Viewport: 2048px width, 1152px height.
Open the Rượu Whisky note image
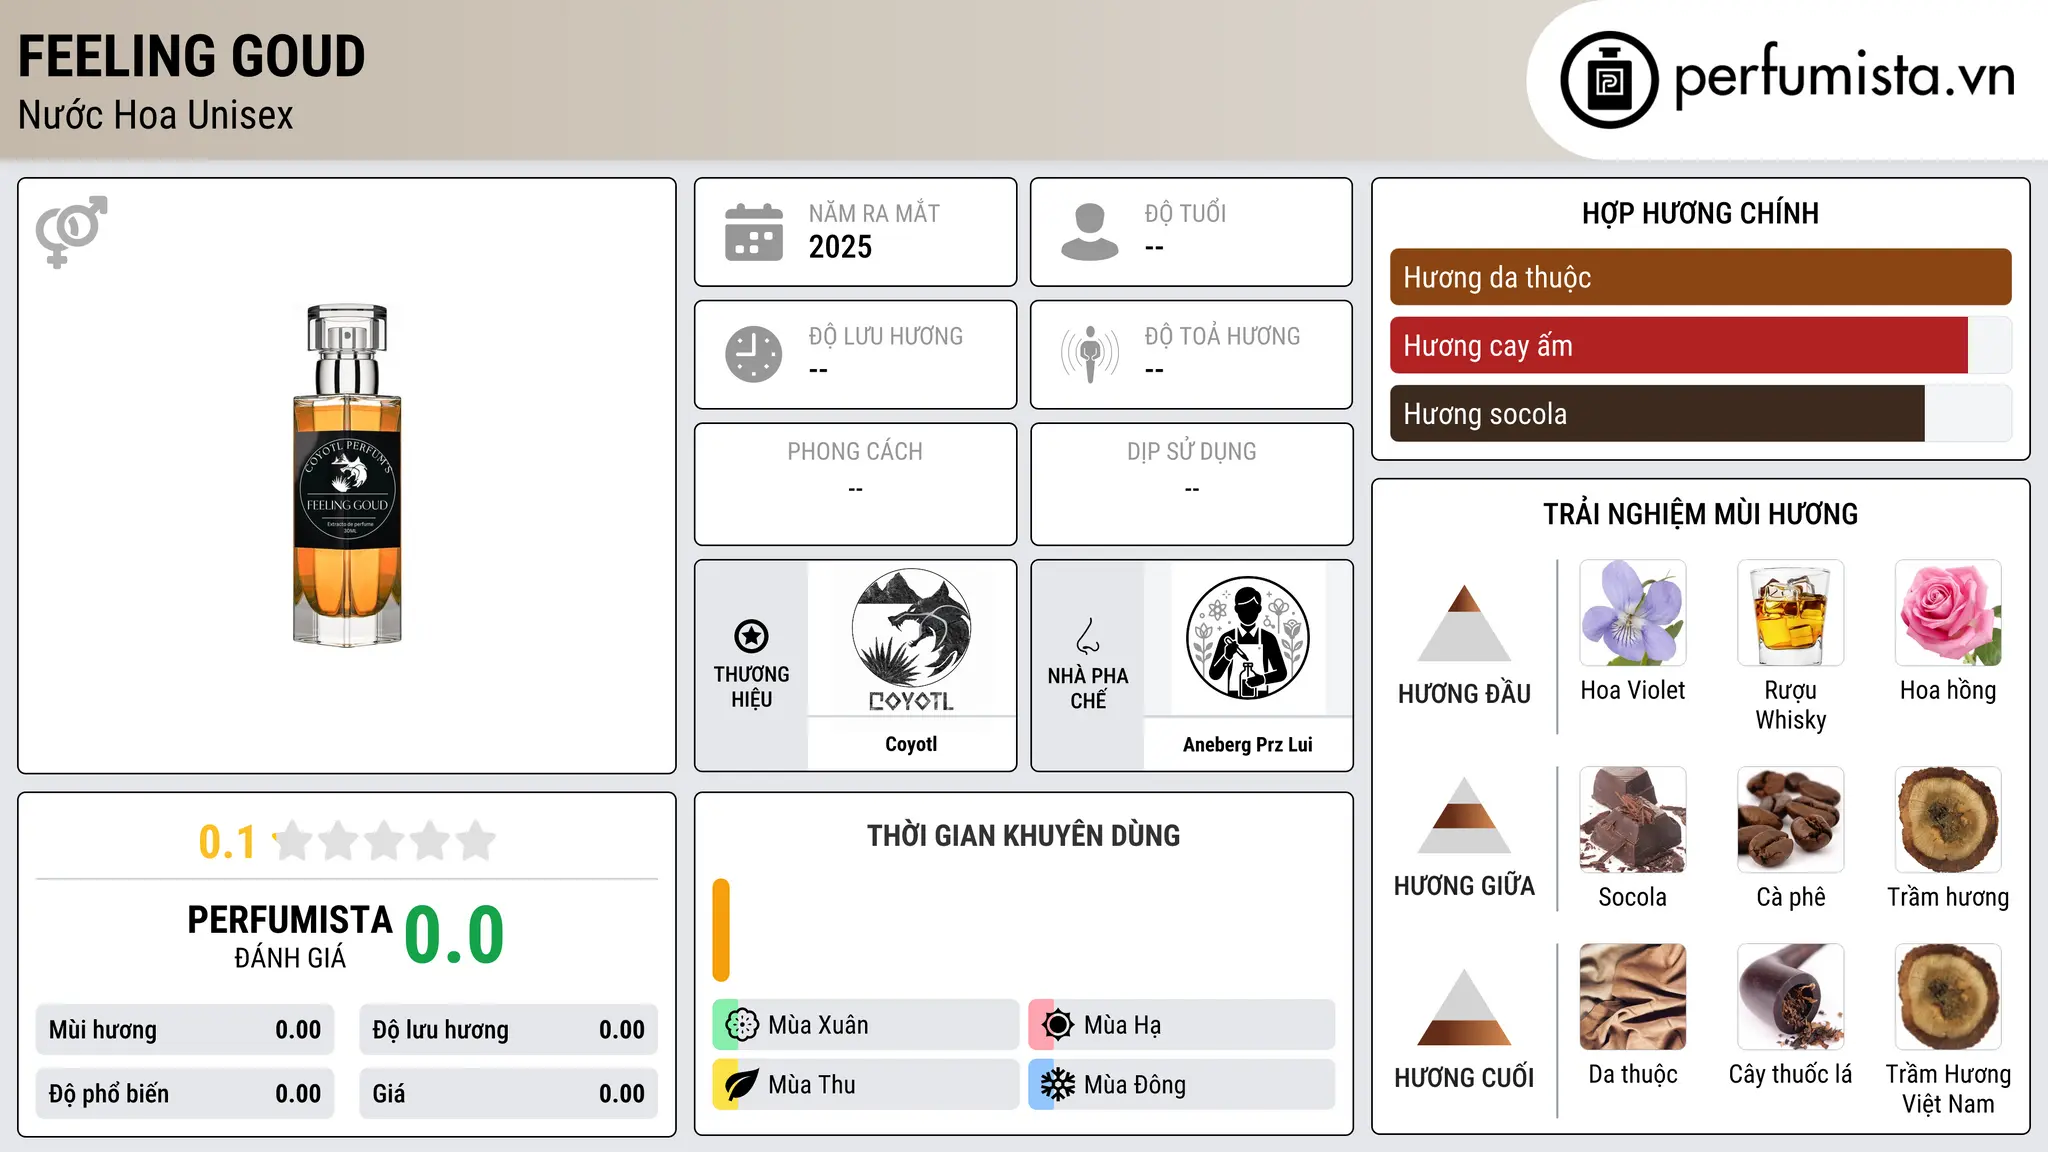pos(1791,613)
